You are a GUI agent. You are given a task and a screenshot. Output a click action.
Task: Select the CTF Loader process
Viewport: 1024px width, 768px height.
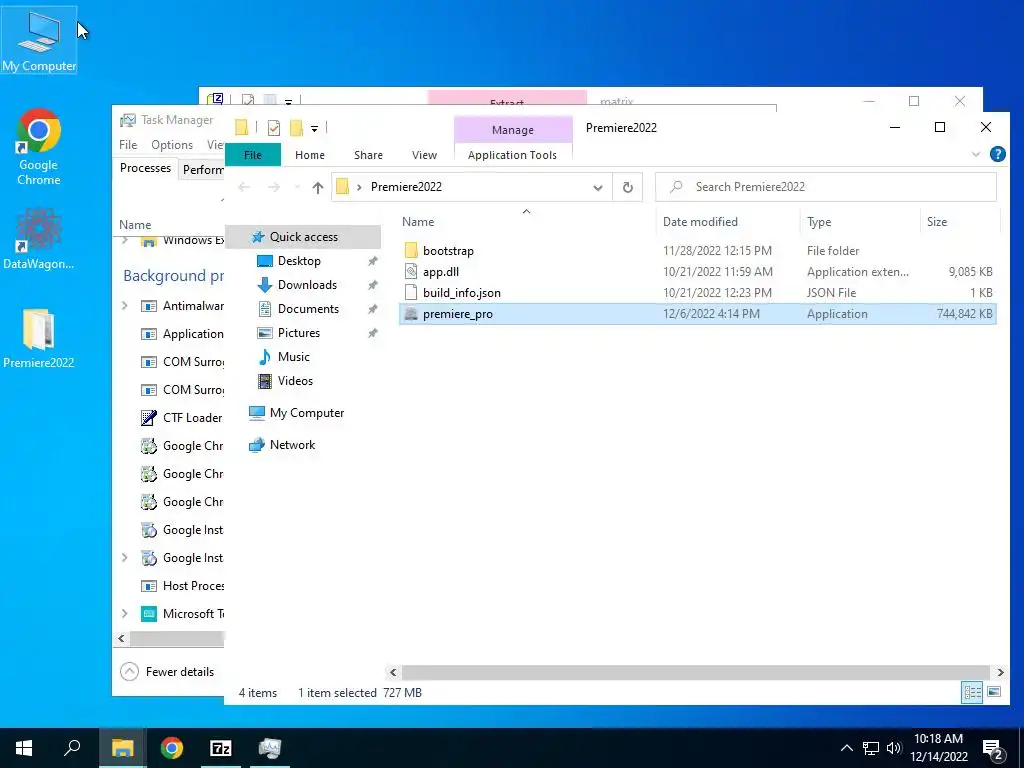182,418
